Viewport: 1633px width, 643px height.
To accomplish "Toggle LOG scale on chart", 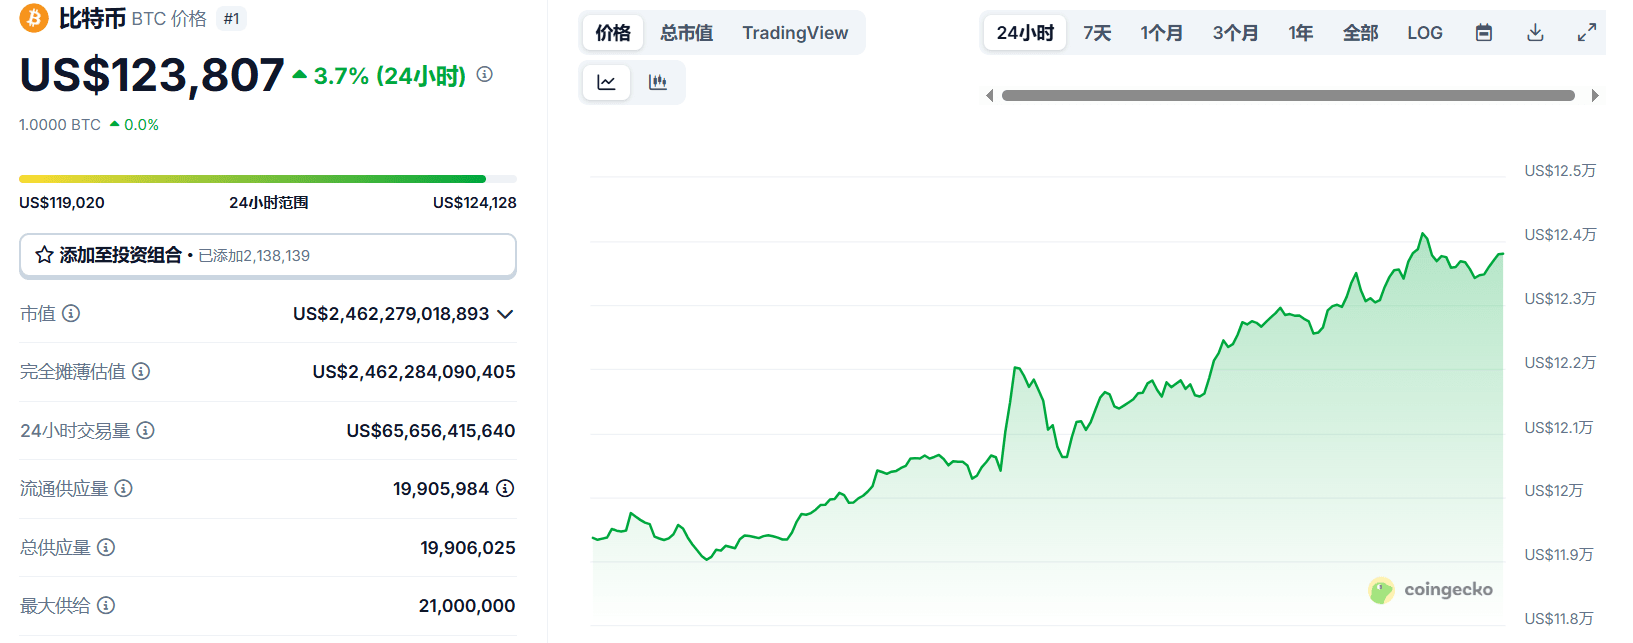I will pyautogui.click(x=1425, y=33).
